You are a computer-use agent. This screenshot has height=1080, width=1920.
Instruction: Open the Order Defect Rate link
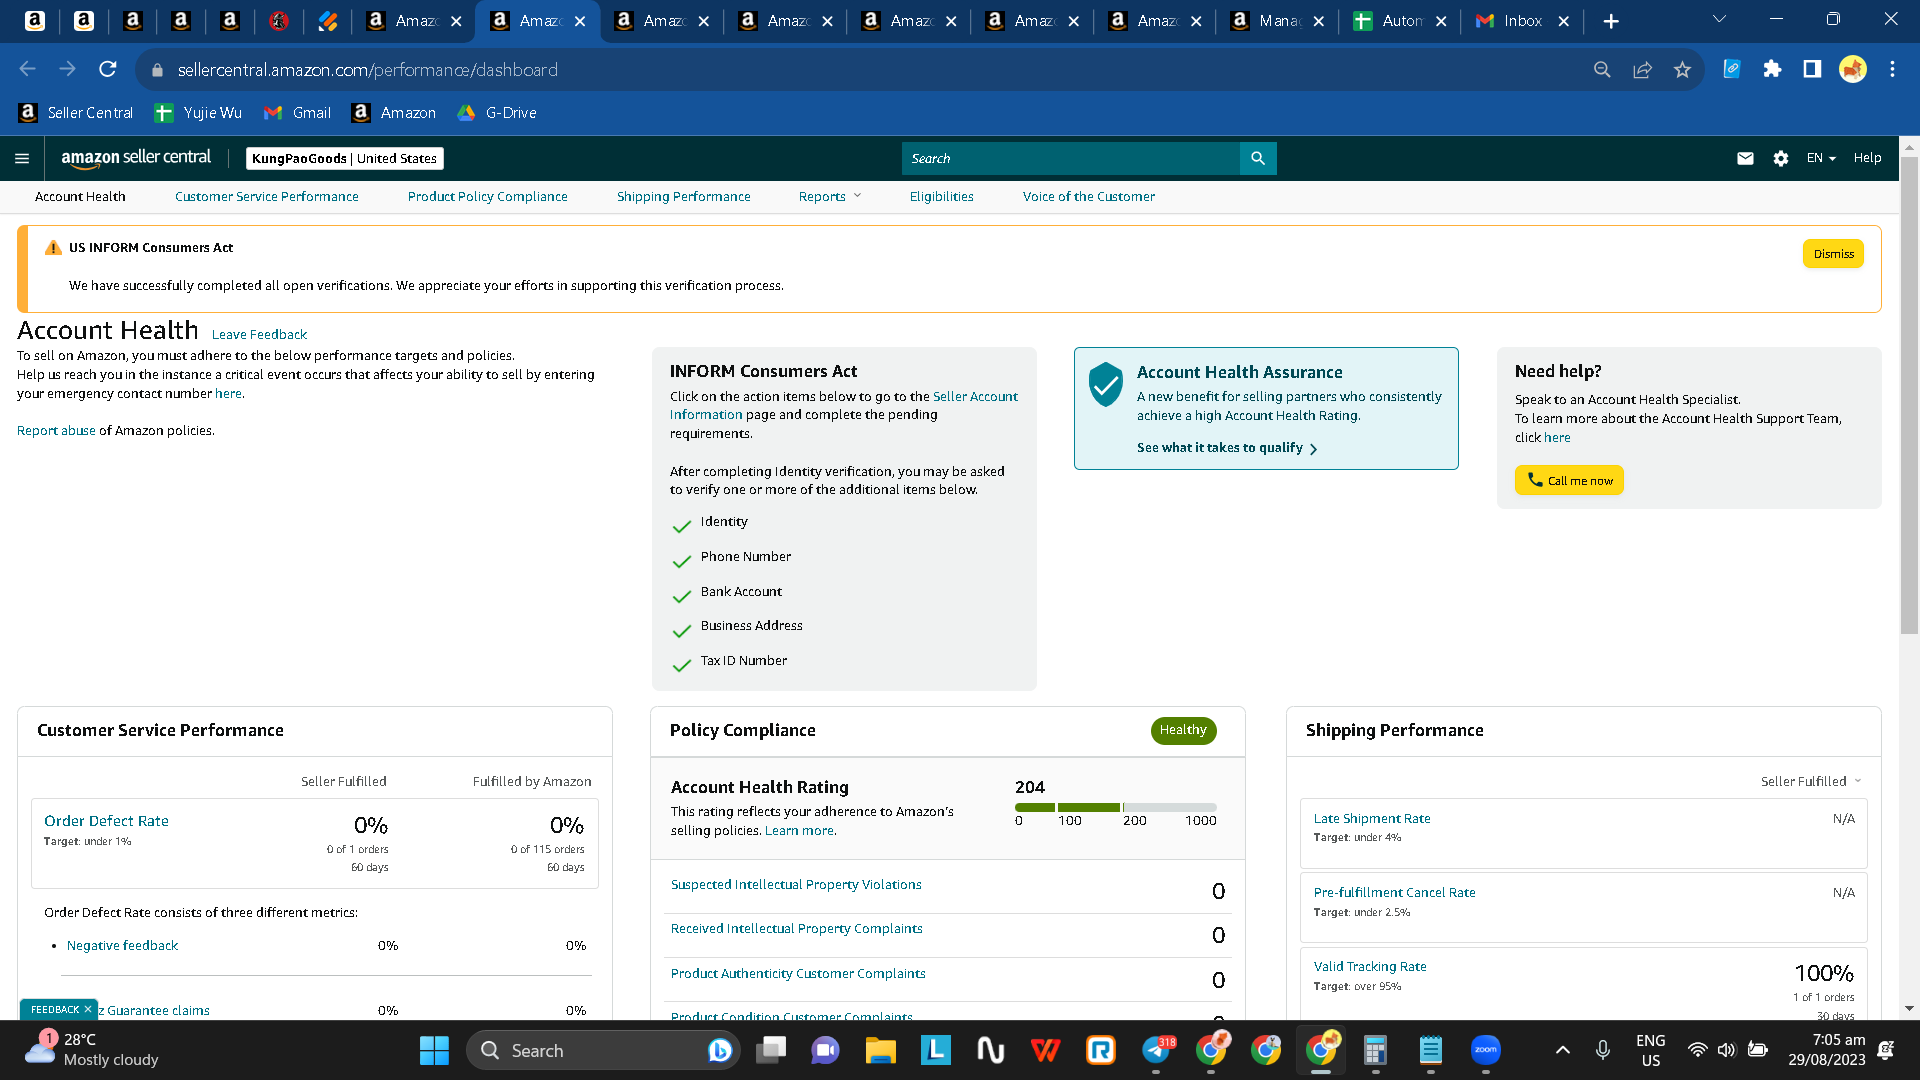click(x=106, y=821)
